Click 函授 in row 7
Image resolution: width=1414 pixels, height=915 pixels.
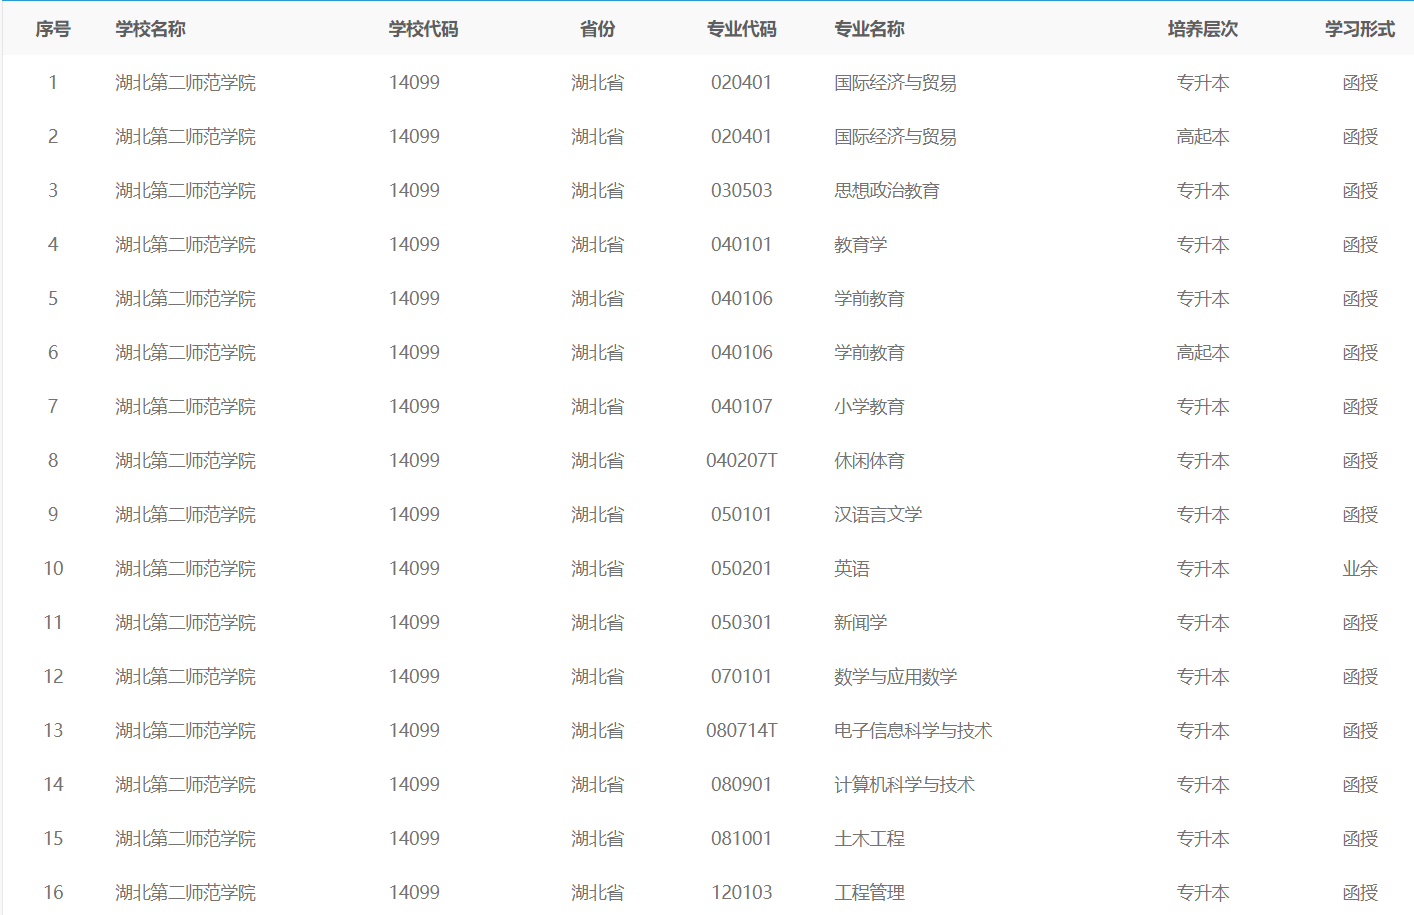pos(1360,407)
